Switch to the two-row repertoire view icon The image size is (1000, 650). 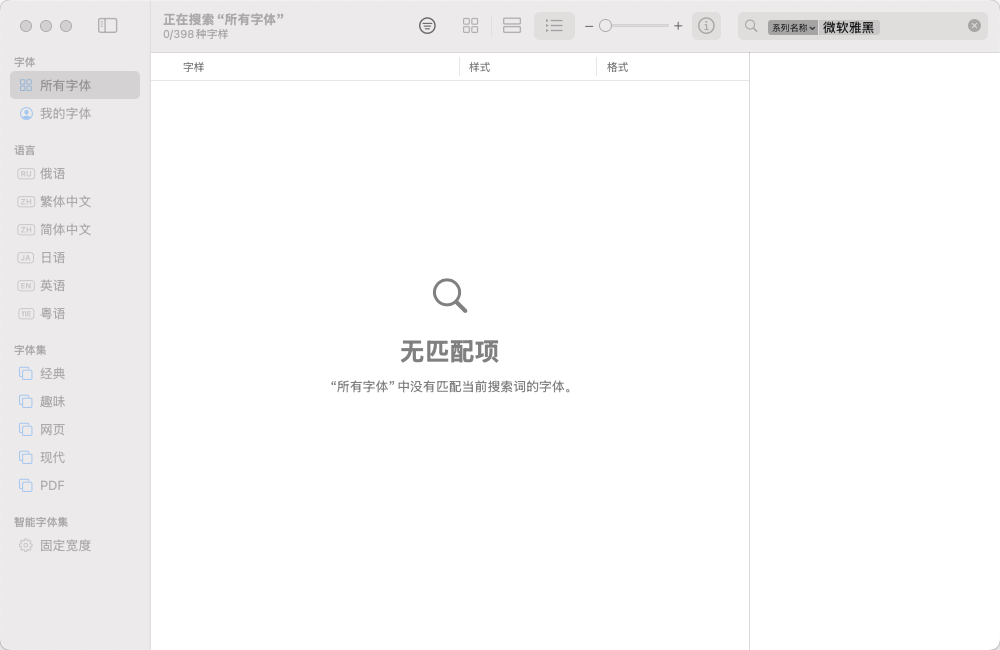coord(512,26)
